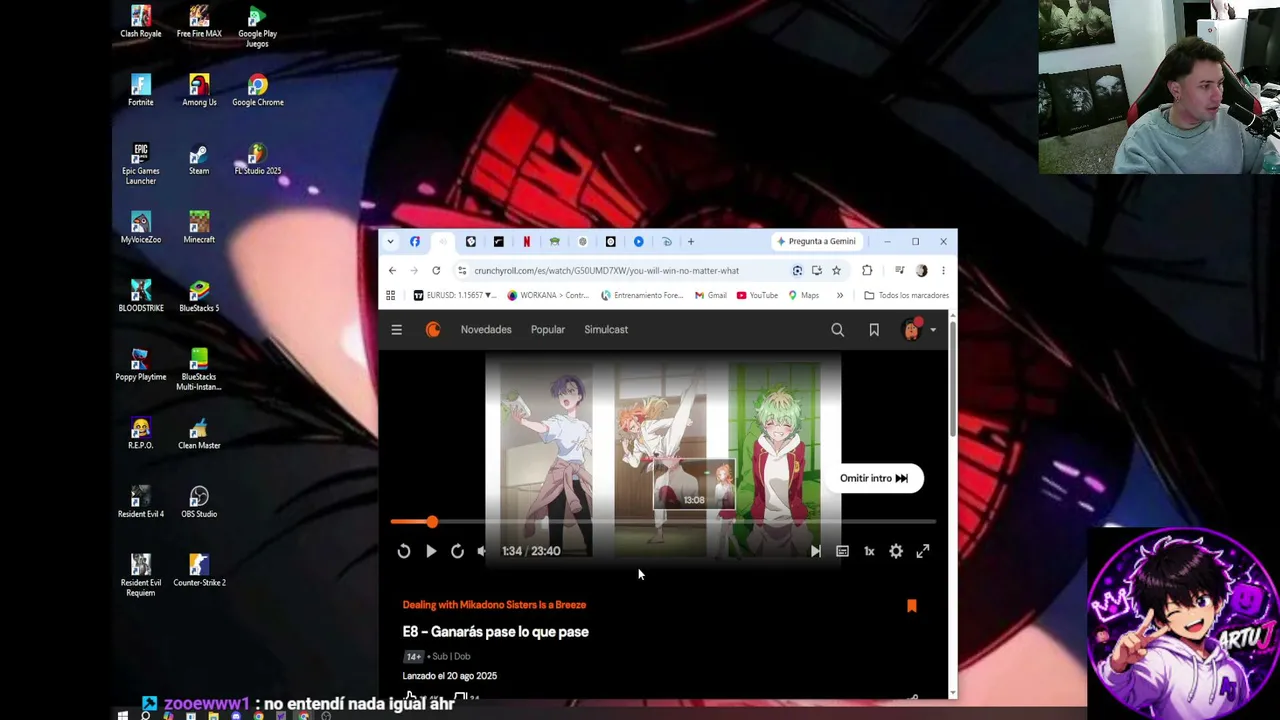Image resolution: width=1280 pixels, height=720 pixels.
Task: Open Chrome profile avatar
Action: point(921,270)
